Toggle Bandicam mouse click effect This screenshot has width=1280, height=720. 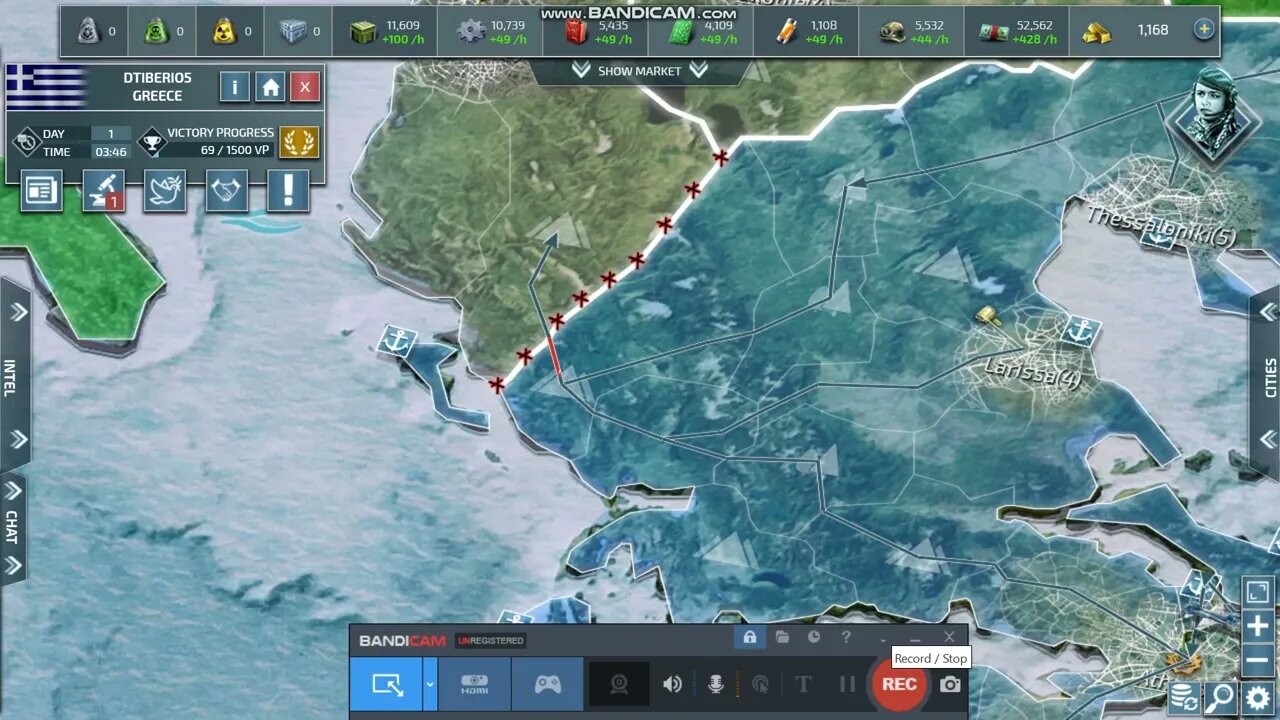[x=760, y=685]
